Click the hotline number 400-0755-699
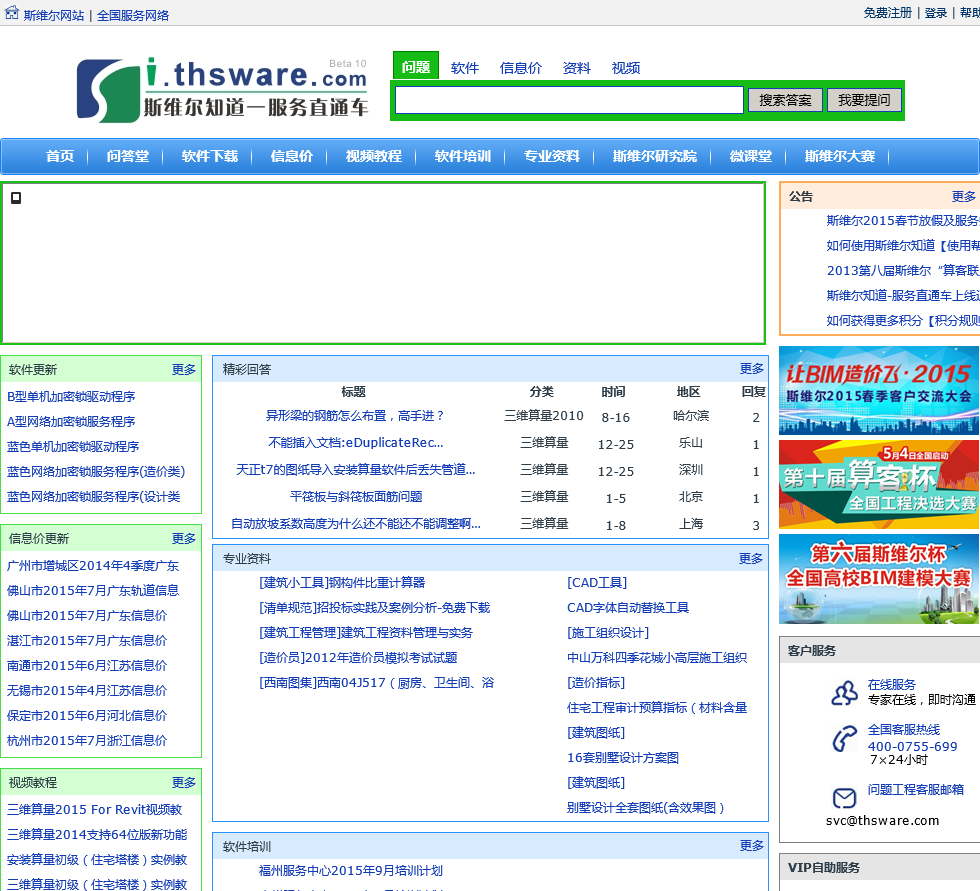 (x=912, y=746)
